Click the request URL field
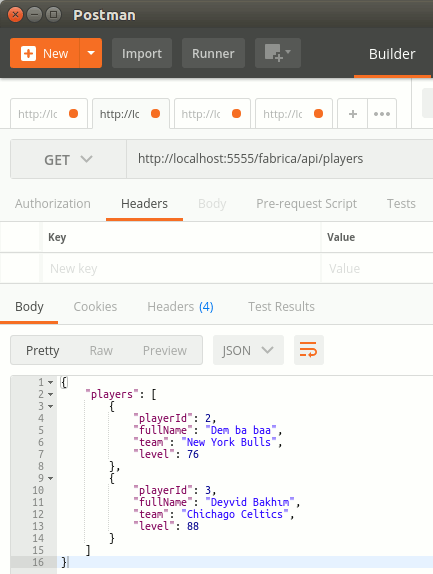 pos(280,159)
